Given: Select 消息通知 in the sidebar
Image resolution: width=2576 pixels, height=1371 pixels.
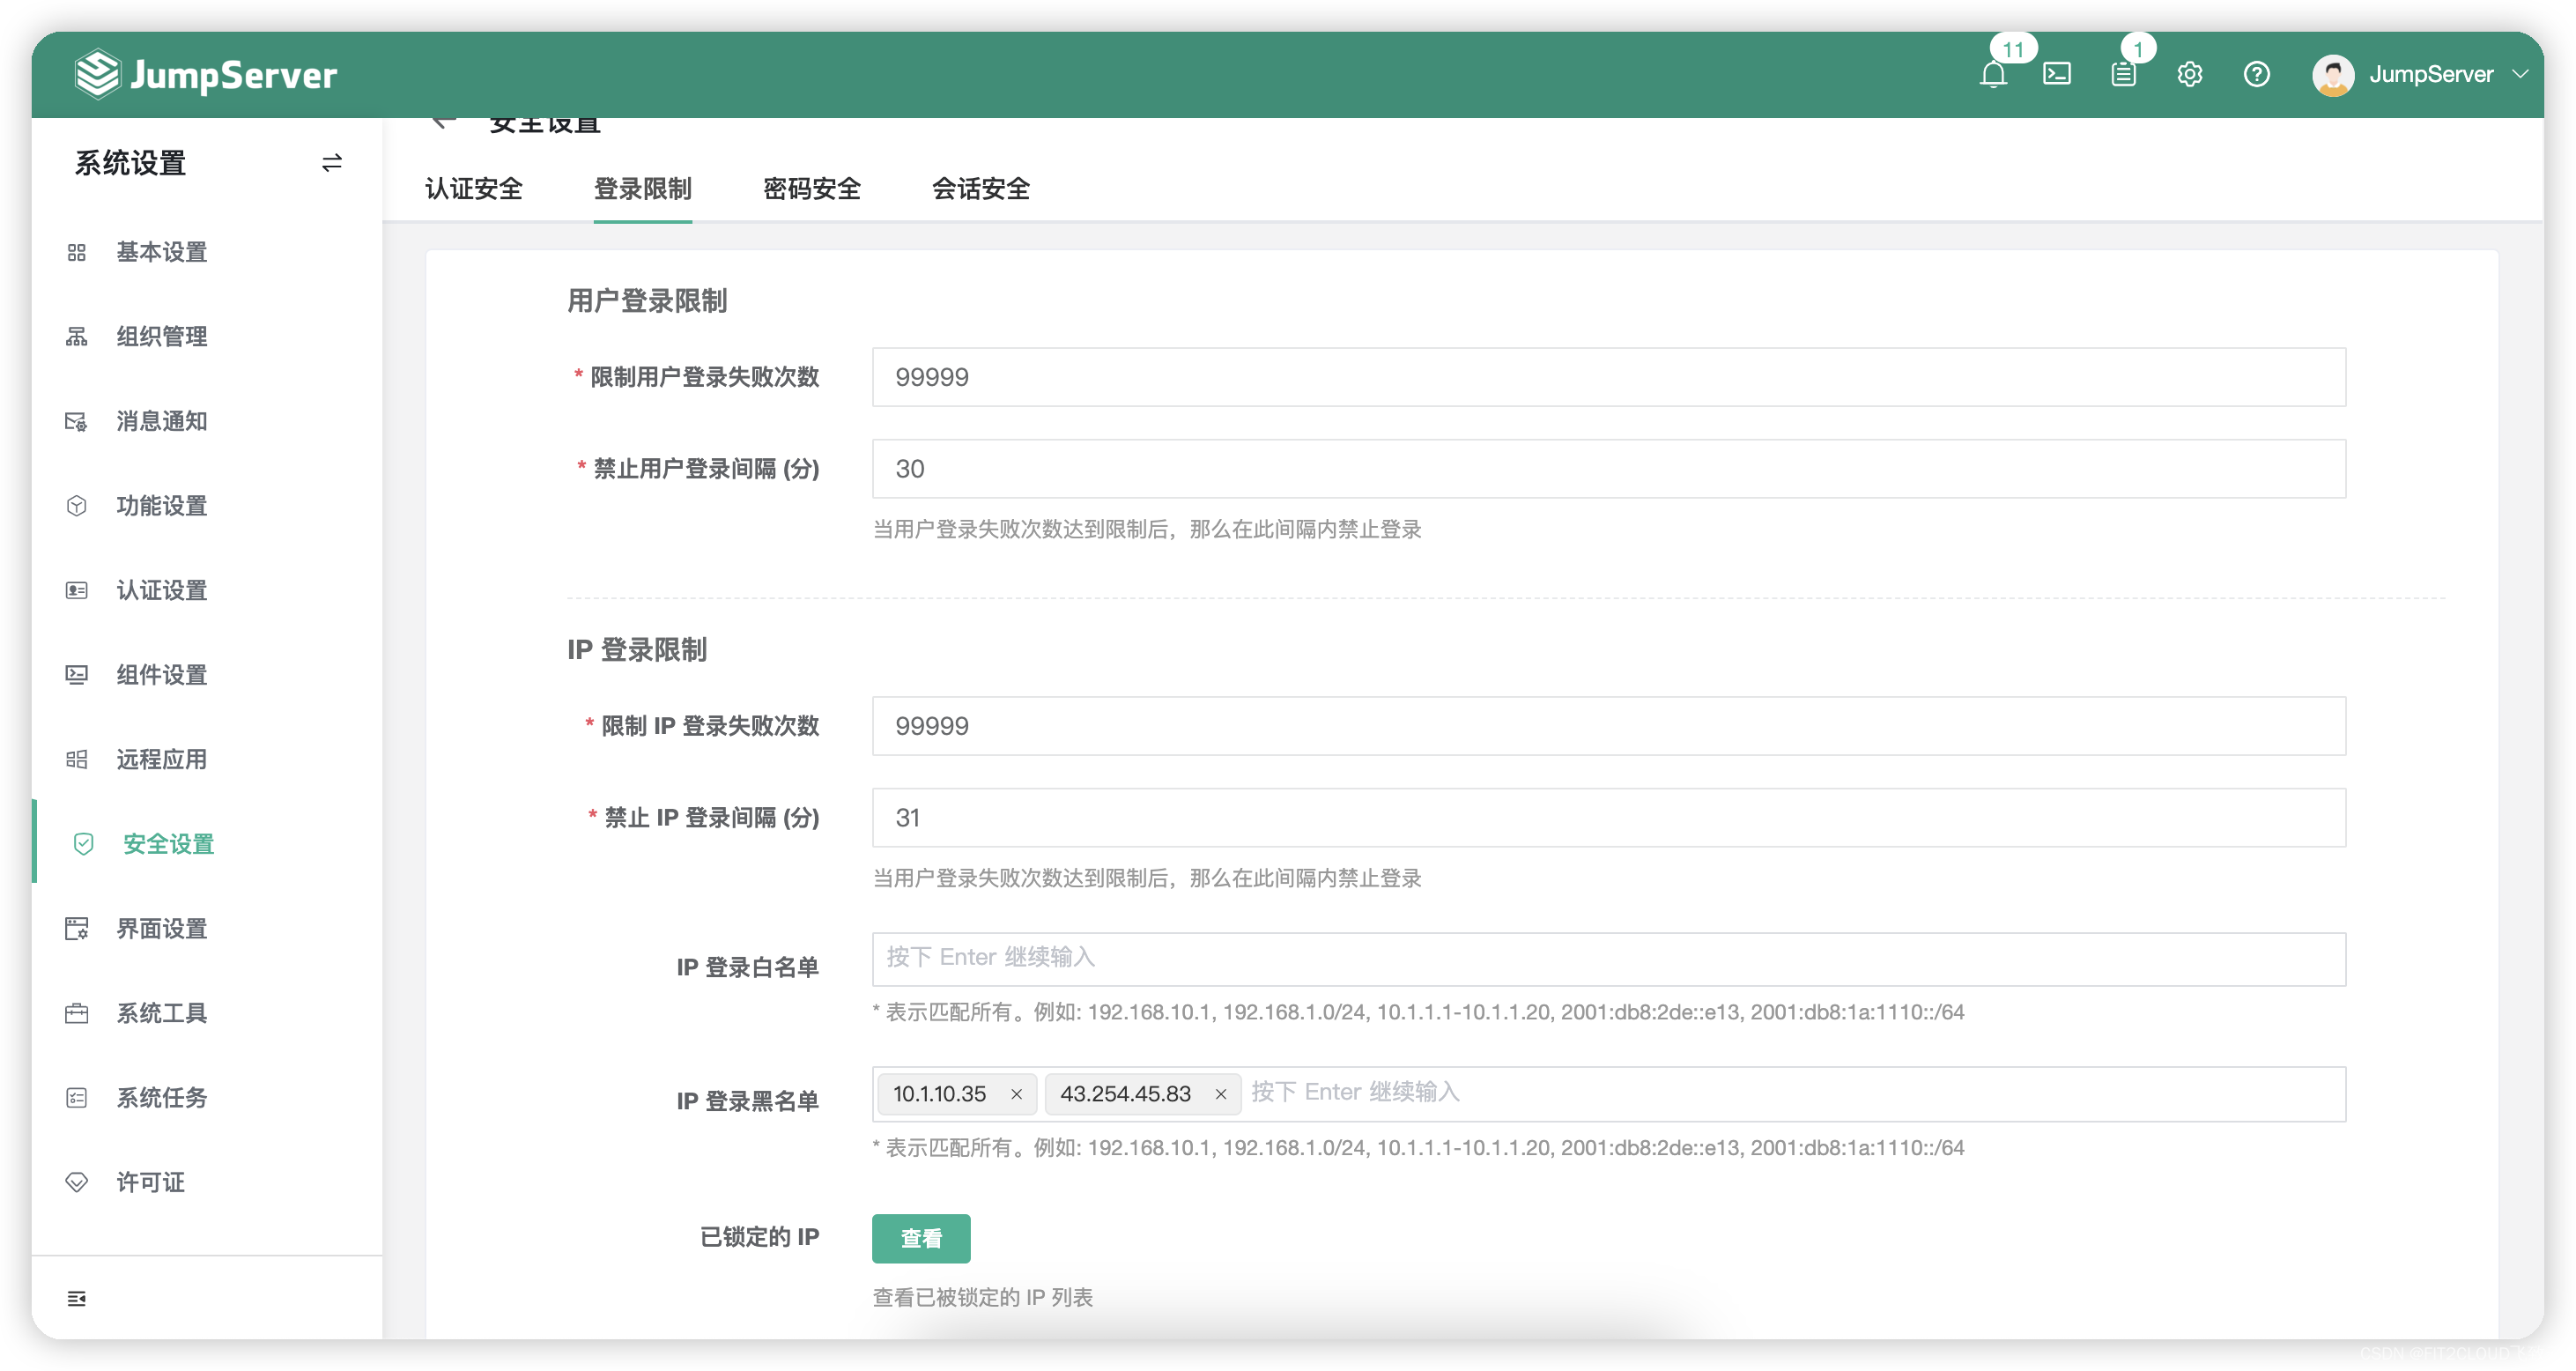Looking at the screenshot, I should (x=160, y=421).
